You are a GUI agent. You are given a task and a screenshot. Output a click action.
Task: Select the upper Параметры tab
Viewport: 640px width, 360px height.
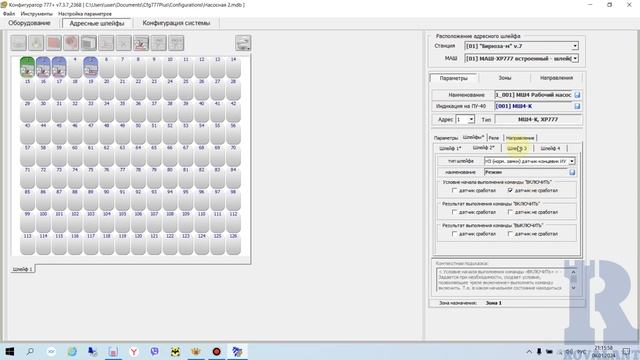tap(454, 78)
